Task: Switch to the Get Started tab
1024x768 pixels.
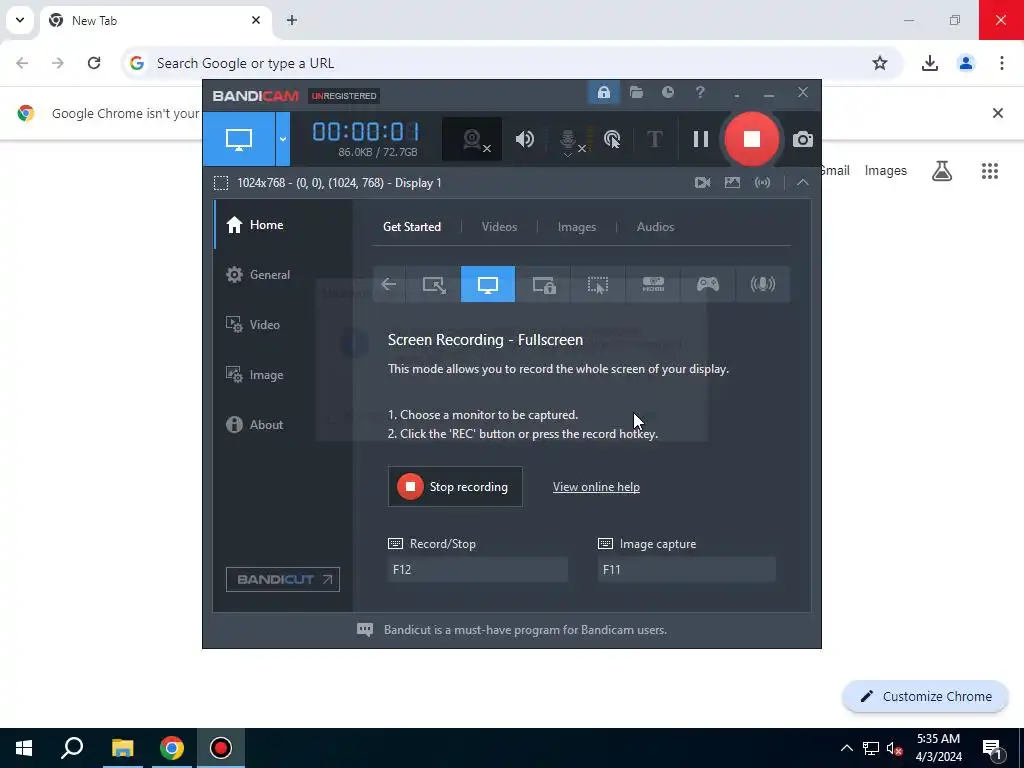Action: 412,227
